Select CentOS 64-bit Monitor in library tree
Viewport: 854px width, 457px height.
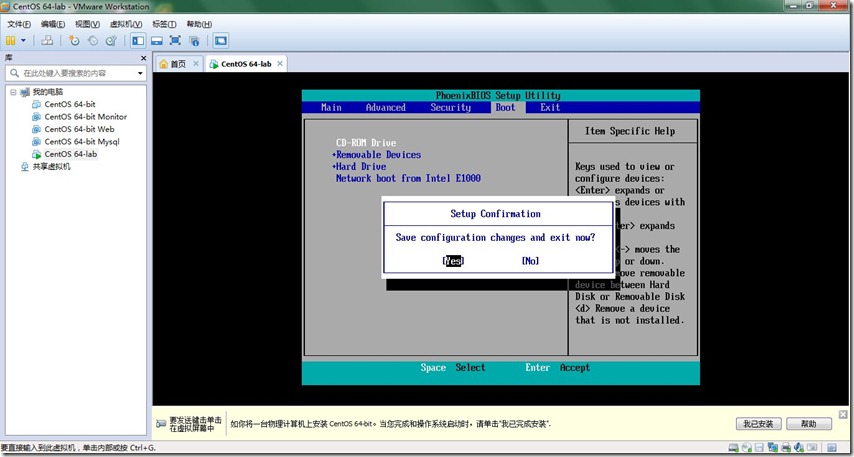click(x=86, y=117)
